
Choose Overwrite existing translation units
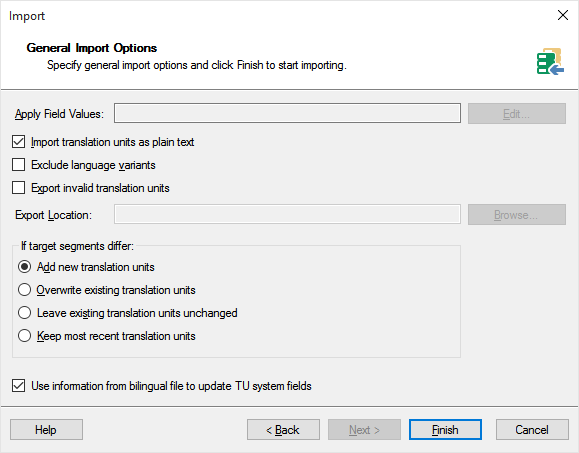tap(24, 290)
